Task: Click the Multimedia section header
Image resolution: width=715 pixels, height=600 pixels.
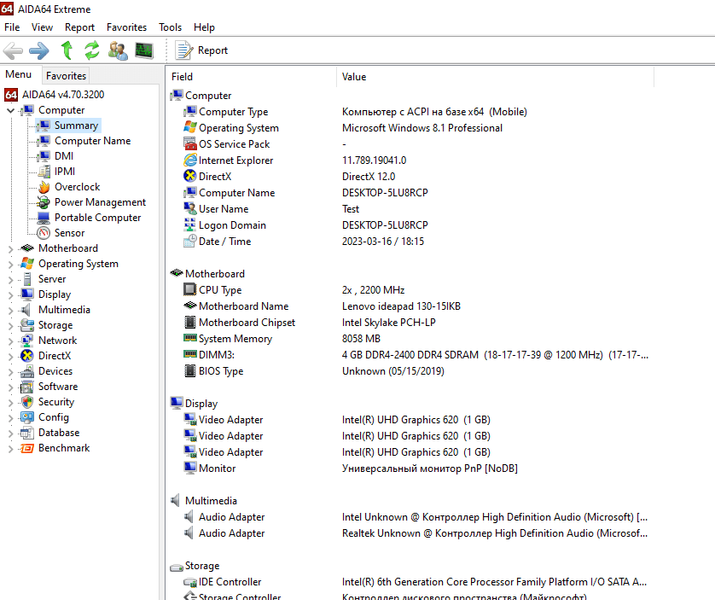Action: [x=204, y=501]
